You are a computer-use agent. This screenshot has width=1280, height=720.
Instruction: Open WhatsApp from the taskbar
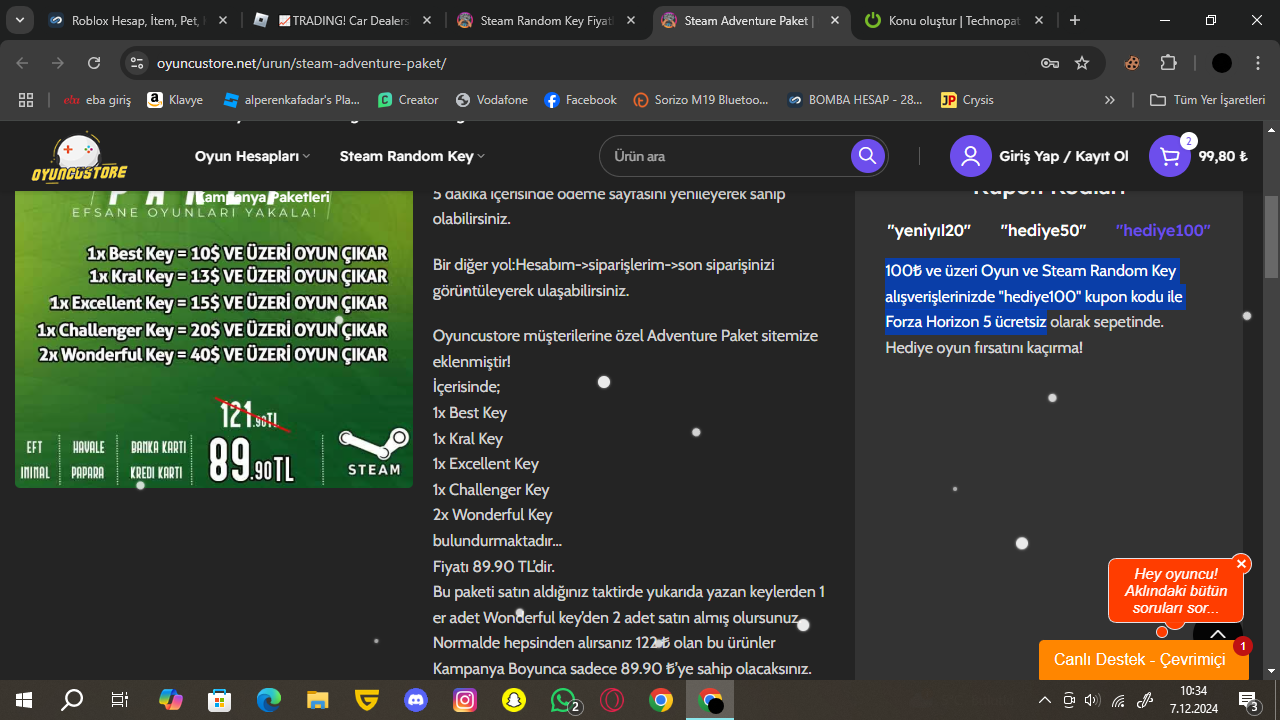(564, 700)
